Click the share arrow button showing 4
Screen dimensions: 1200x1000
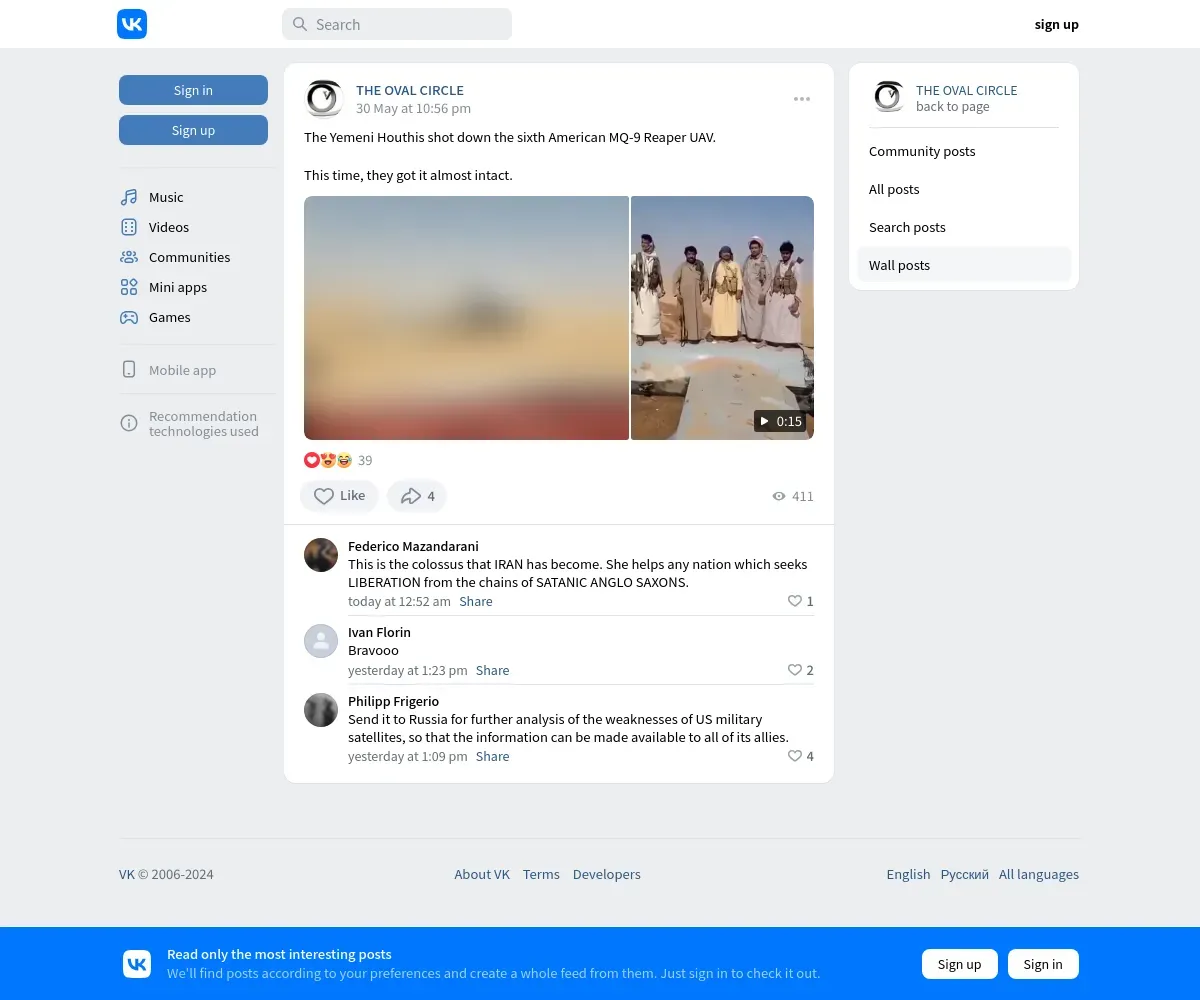click(417, 496)
